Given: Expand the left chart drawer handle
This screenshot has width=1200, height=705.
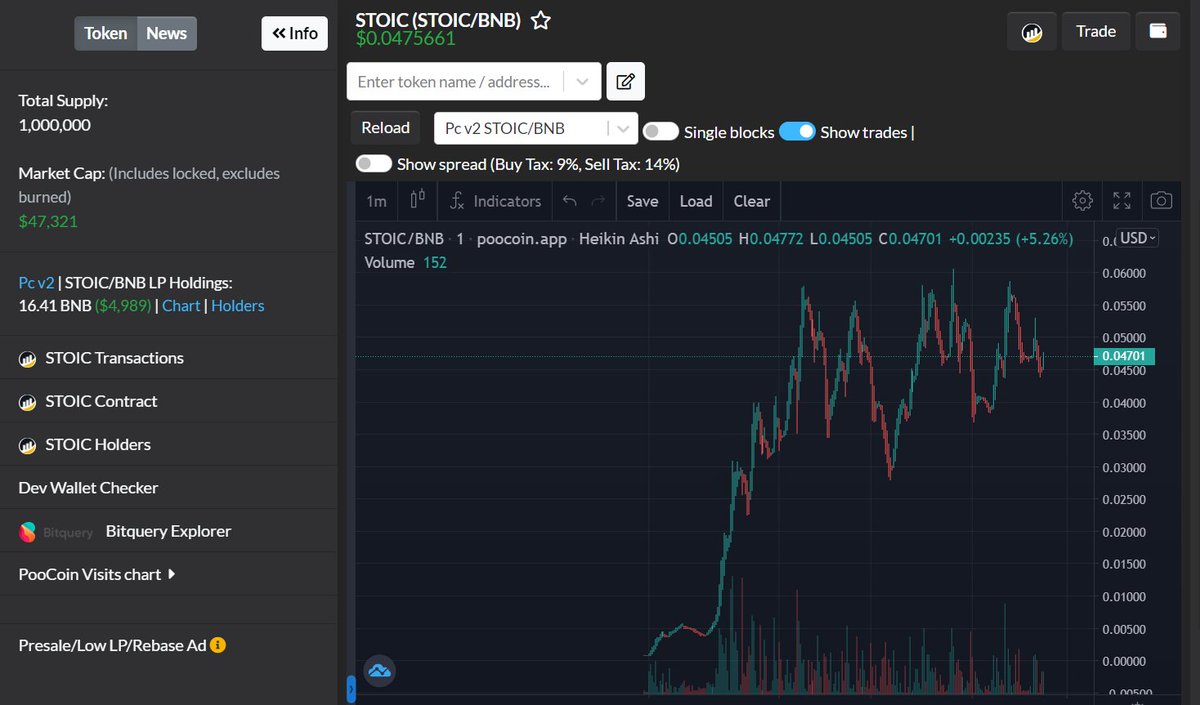Looking at the screenshot, I should pyautogui.click(x=351, y=688).
